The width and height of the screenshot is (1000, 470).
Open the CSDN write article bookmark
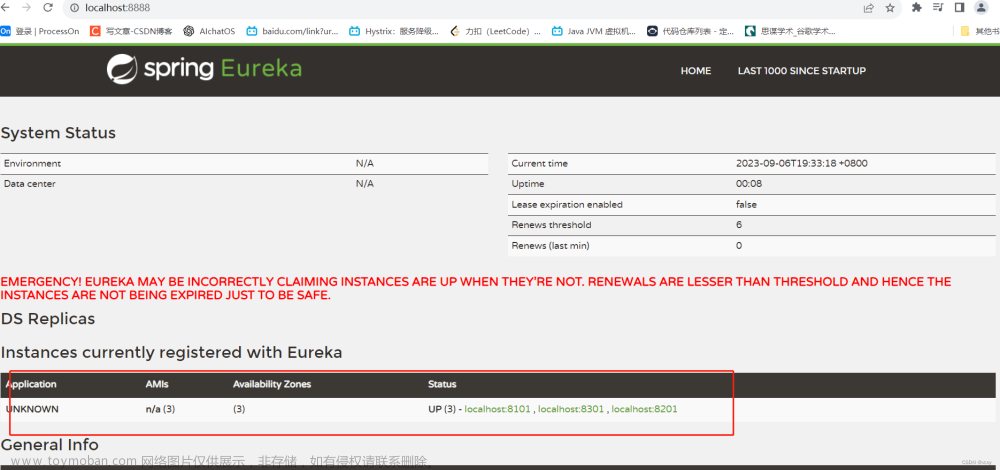131,31
